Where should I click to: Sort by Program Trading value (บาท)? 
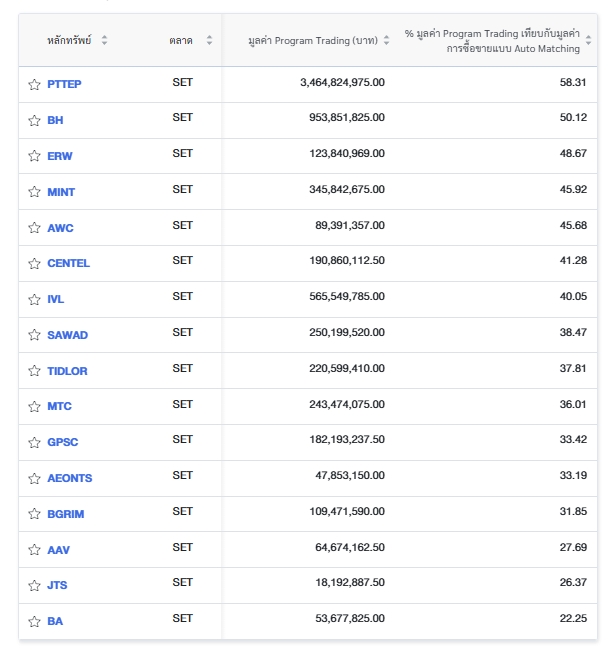pos(387,41)
